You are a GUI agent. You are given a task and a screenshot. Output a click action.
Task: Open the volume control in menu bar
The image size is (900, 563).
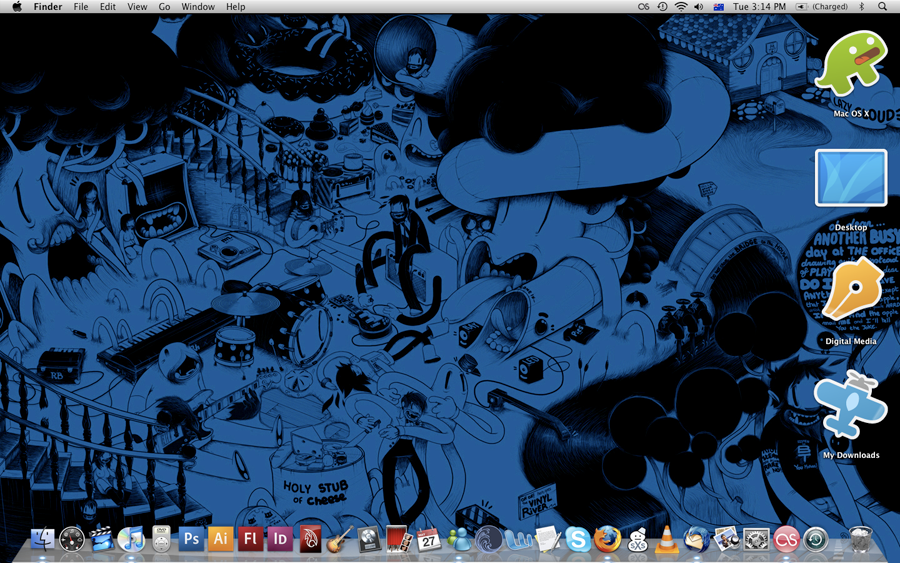[x=699, y=6]
